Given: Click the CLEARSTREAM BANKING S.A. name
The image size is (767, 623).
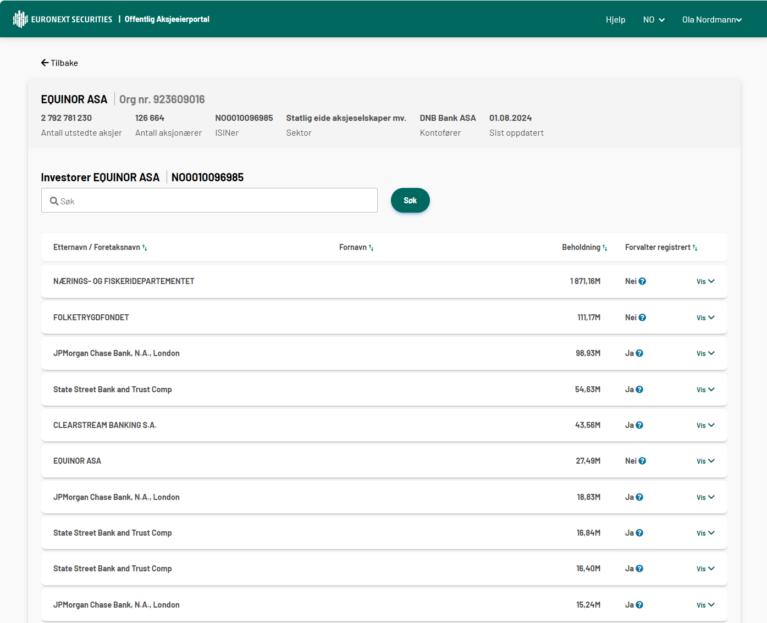Looking at the screenshot, I should [105, 425].
